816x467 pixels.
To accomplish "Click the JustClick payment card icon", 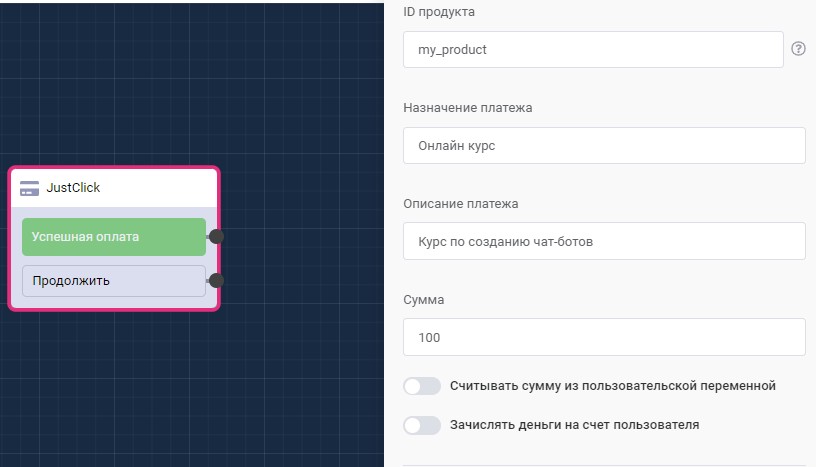I will click(29, 188).
